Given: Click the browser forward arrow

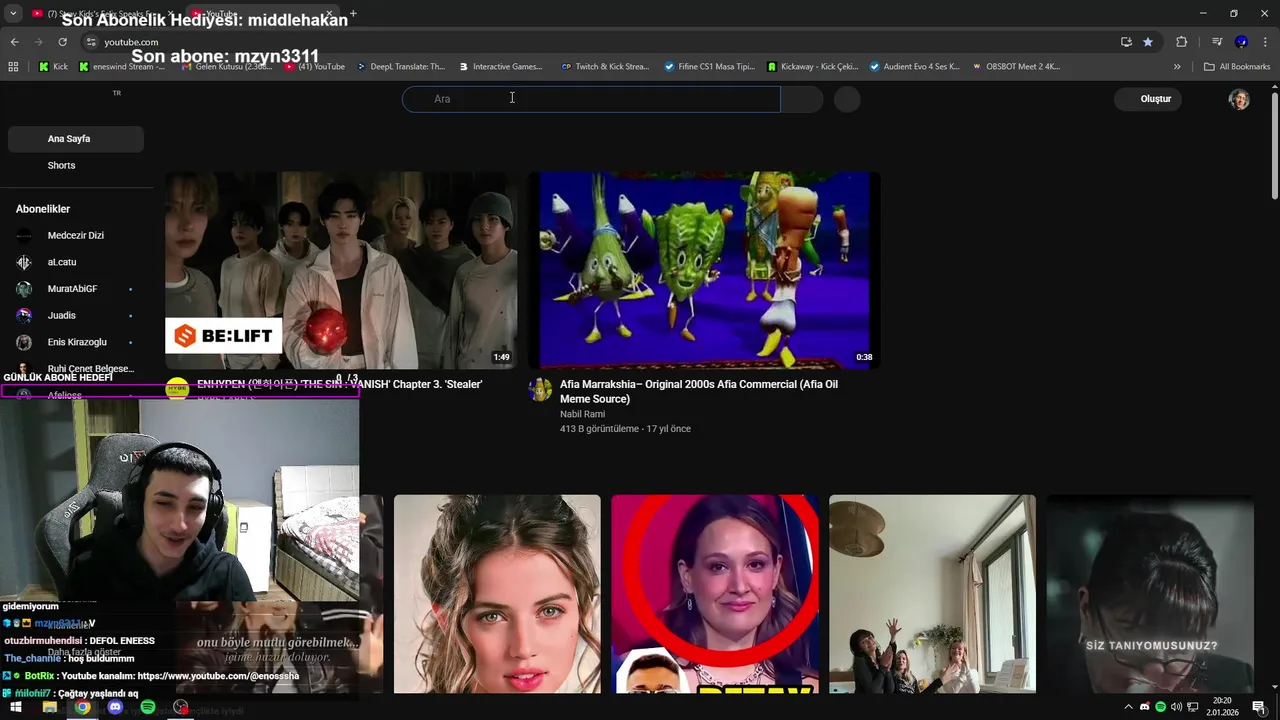Looking at the screenshot, I should (x=38, y=42).
